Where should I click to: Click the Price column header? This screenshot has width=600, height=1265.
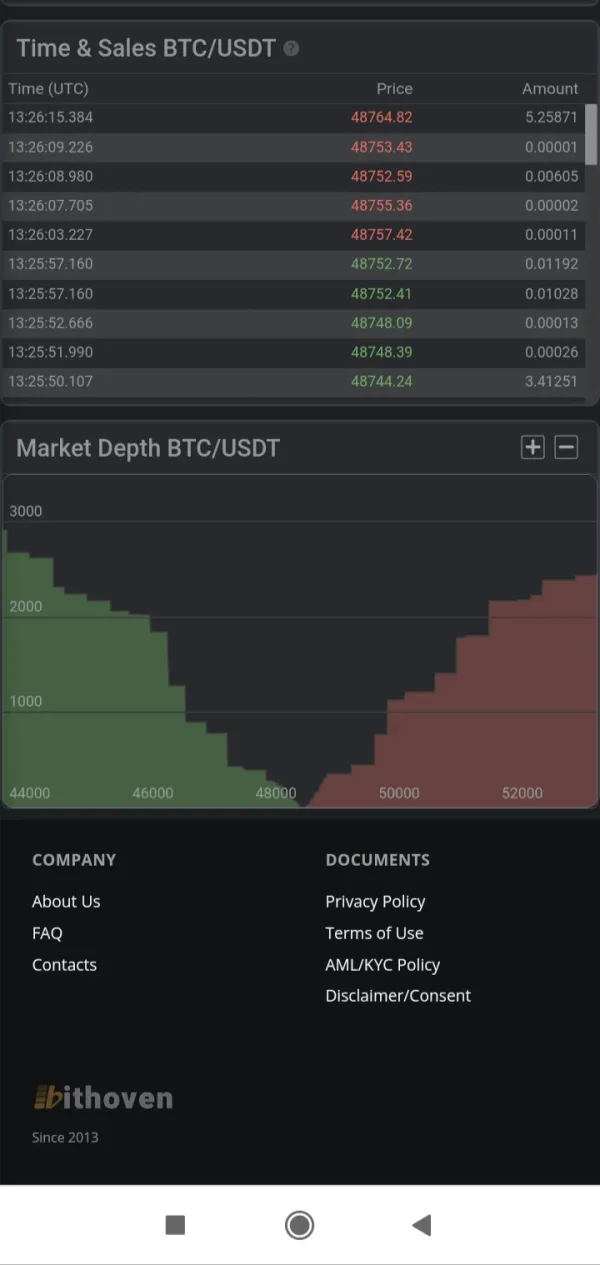(394, 89)
